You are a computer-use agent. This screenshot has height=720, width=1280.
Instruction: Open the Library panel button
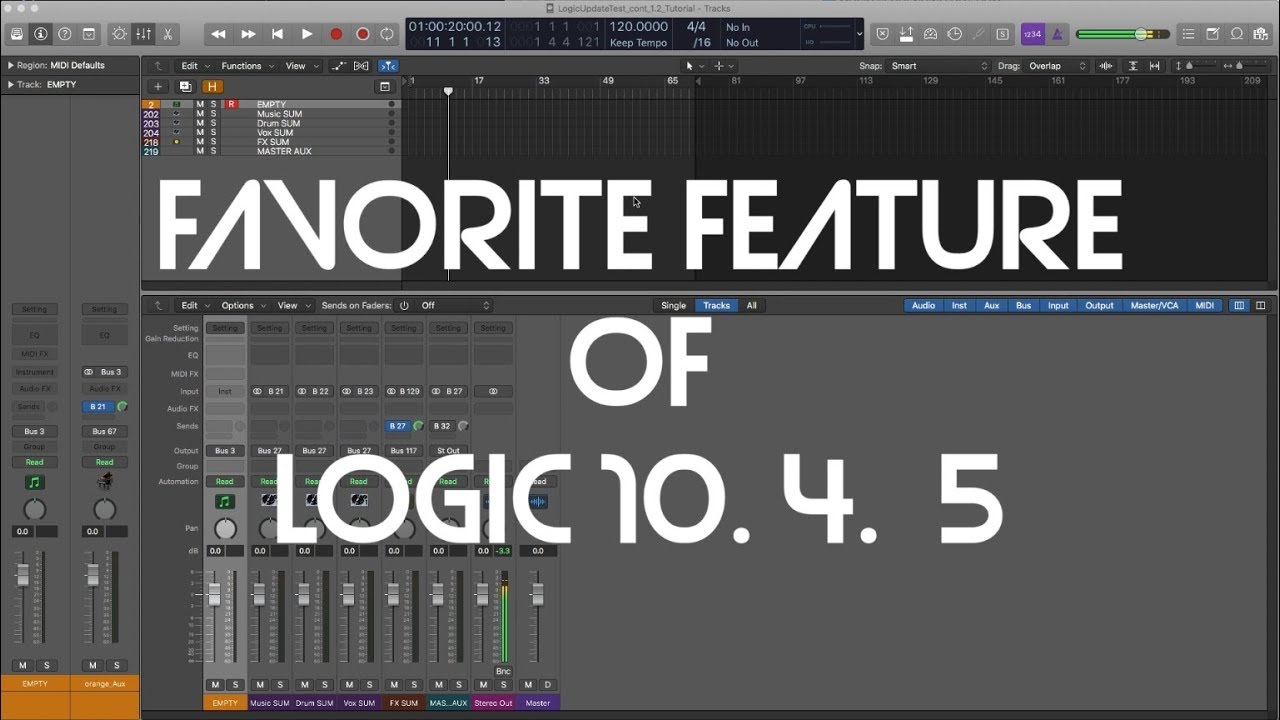click(16, 34)
